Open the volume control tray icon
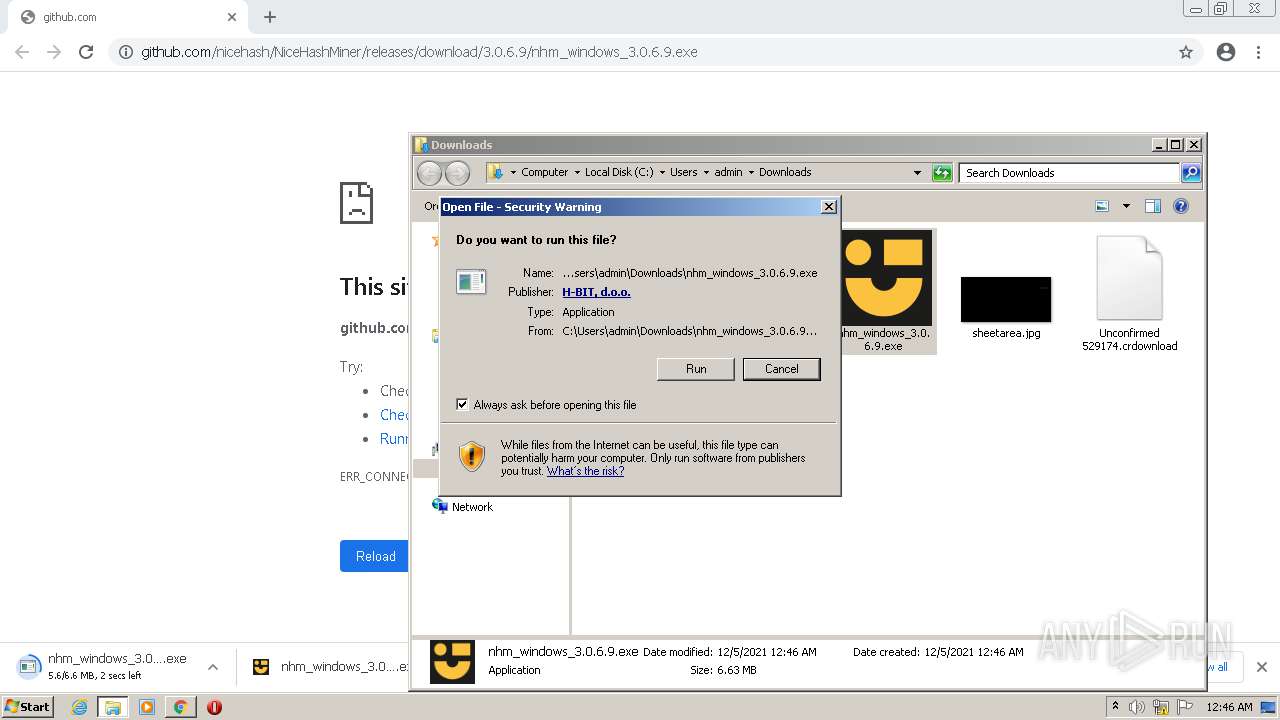 click(x=1136, y=707)
